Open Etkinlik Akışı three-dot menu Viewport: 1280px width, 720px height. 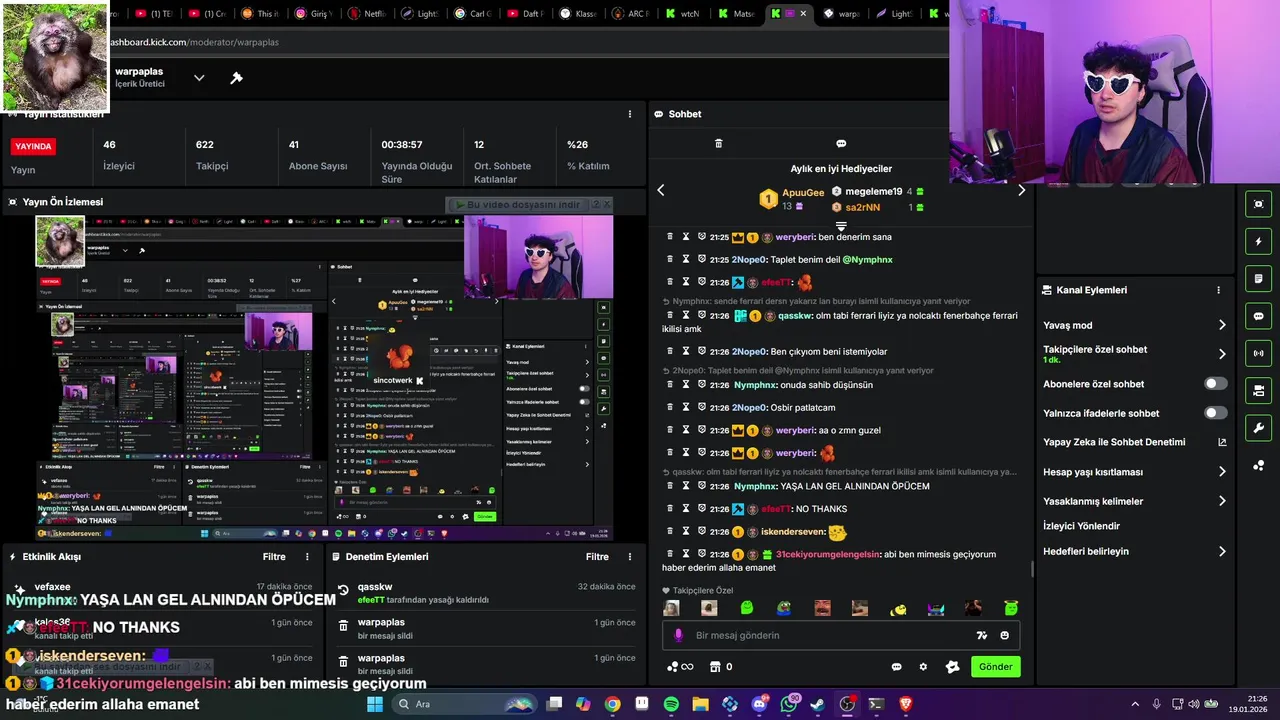(307, 557)
